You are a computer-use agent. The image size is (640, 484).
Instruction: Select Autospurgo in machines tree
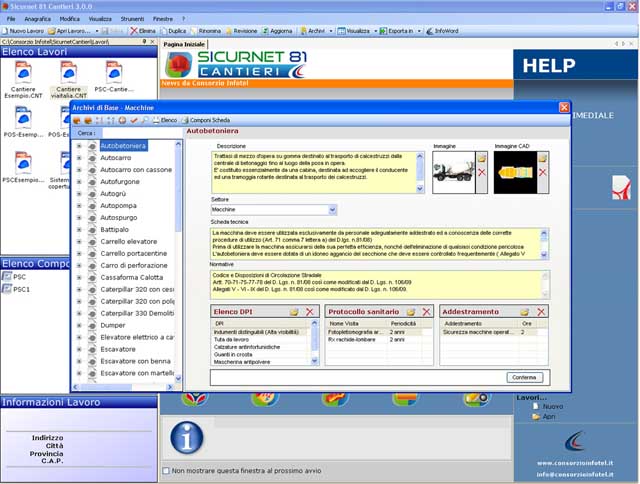[x=119, y=218]
